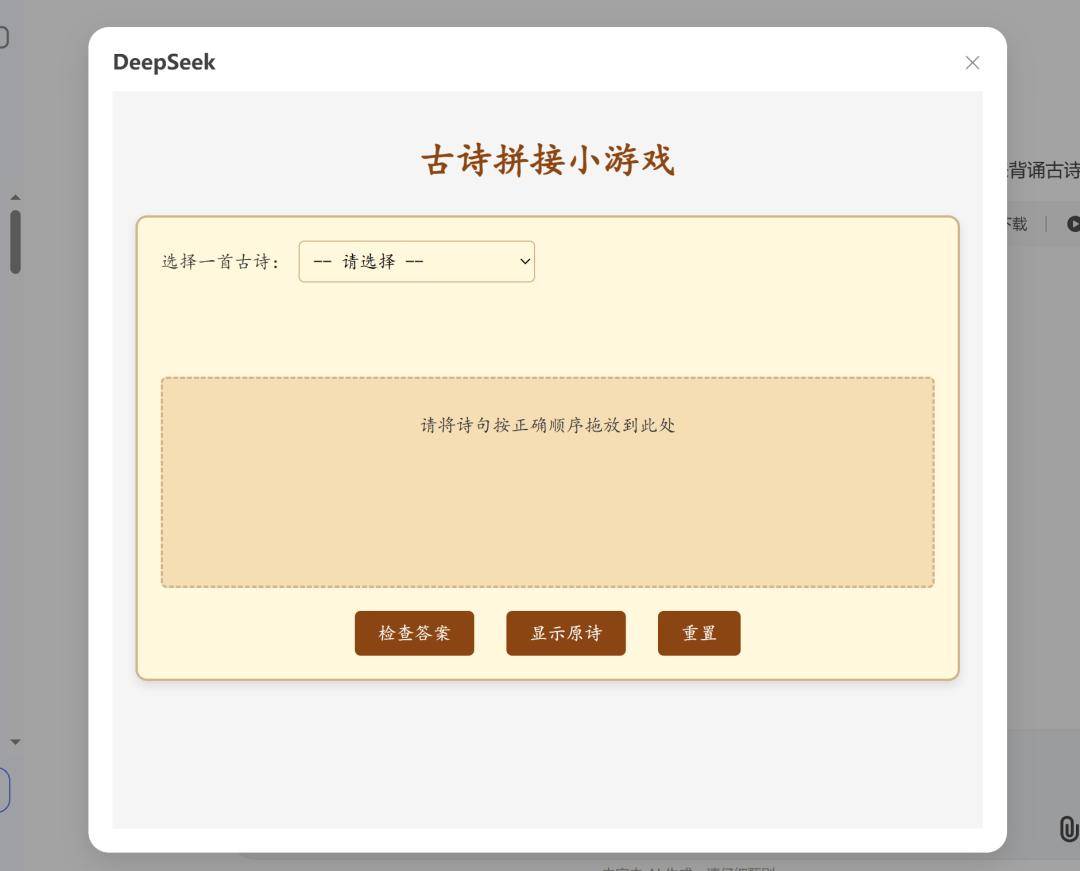Click the up arrow on the left edge
The image size is (1080, 871).
[15, 197]
